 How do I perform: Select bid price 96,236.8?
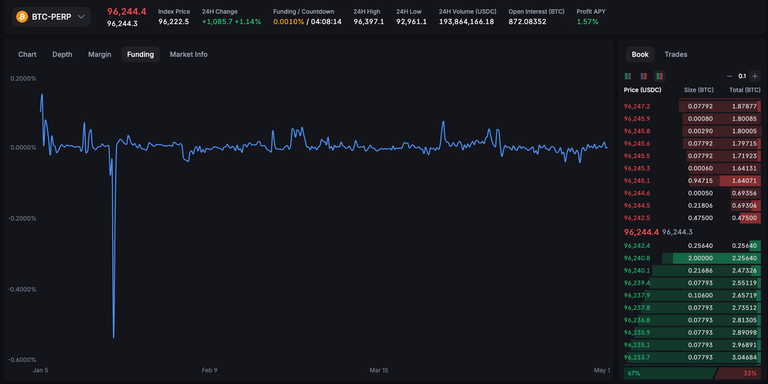click(637, 320)
